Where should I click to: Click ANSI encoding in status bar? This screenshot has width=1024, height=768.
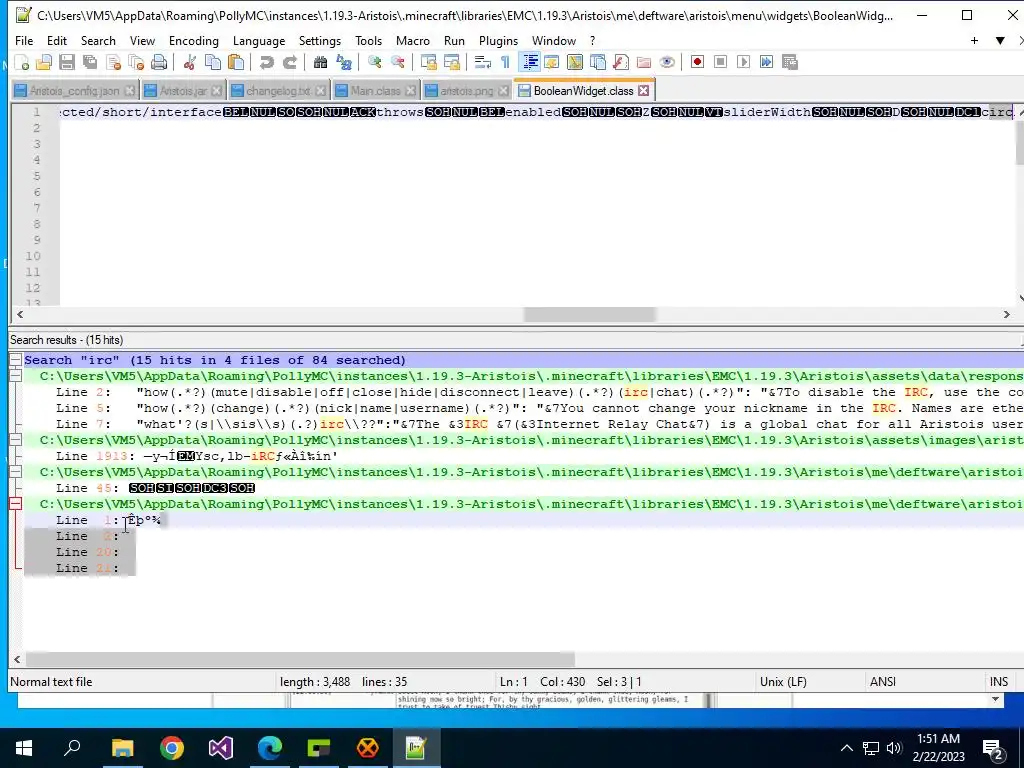pyautogui.click(x=883, y=682)
